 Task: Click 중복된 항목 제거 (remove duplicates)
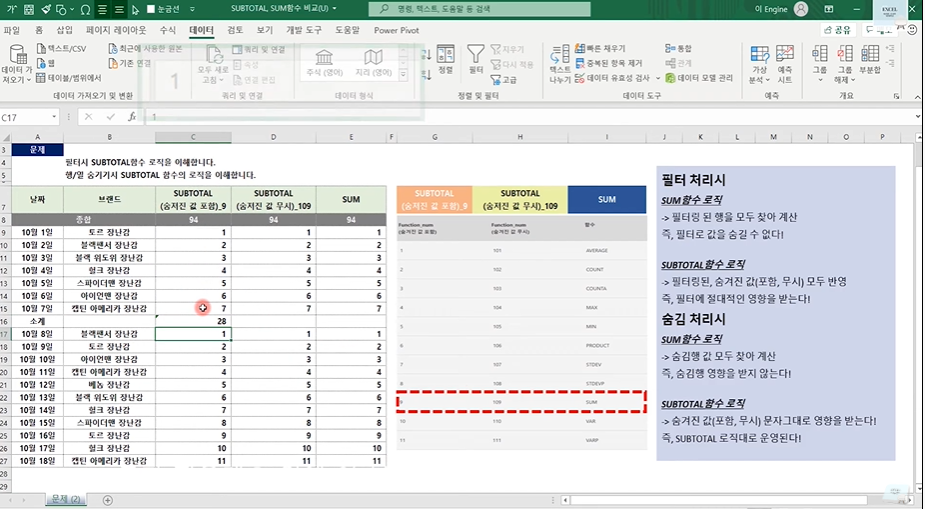(x=609, y=63)
